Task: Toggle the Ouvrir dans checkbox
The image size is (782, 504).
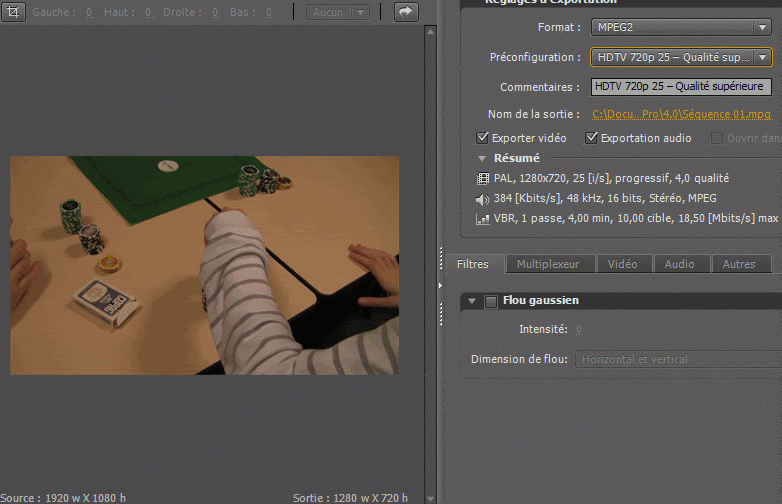Action: pyautogui.click(x=716, y=138)
